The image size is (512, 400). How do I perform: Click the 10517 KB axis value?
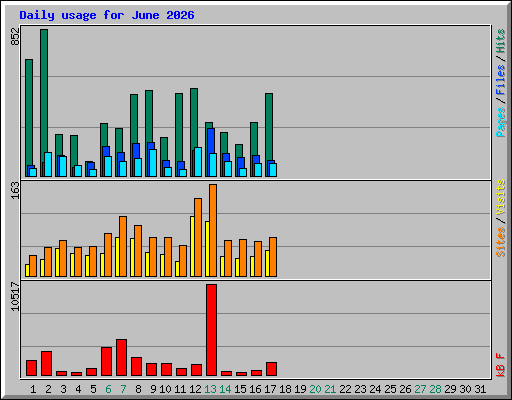click(x=15, y=297)
